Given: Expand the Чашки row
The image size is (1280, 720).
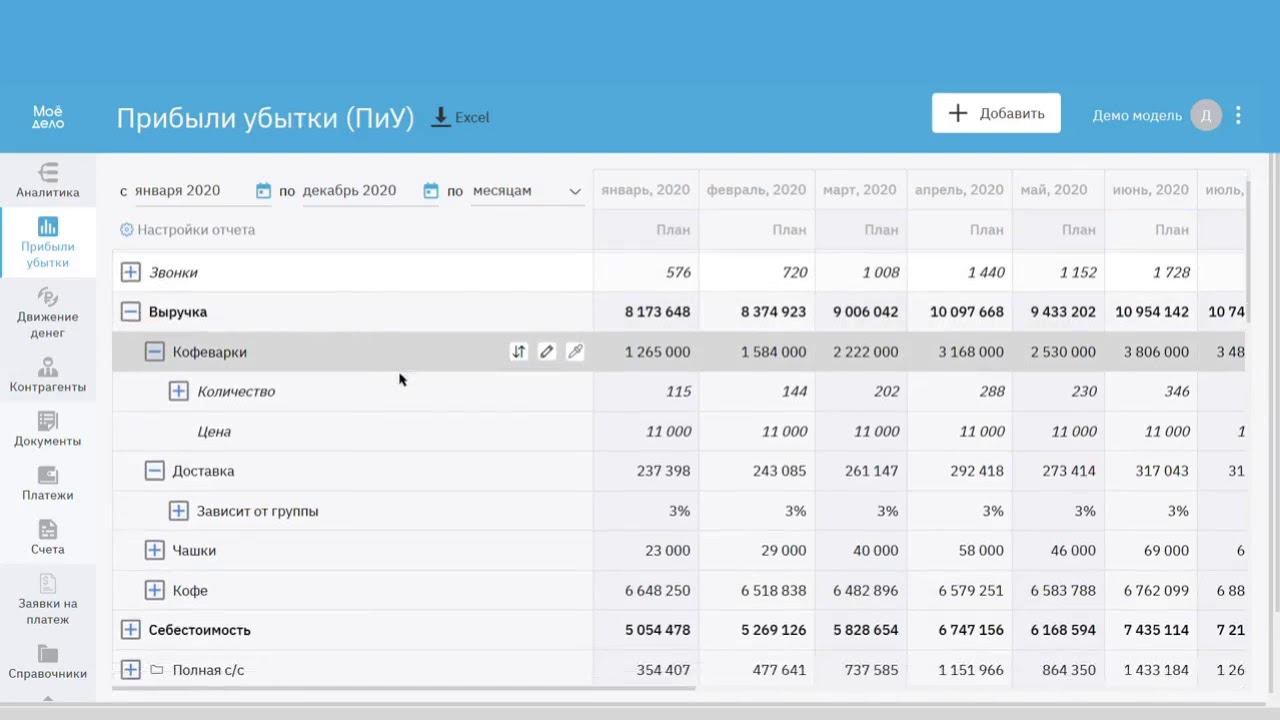Looking at the screenshot, I should pos(154,550).
